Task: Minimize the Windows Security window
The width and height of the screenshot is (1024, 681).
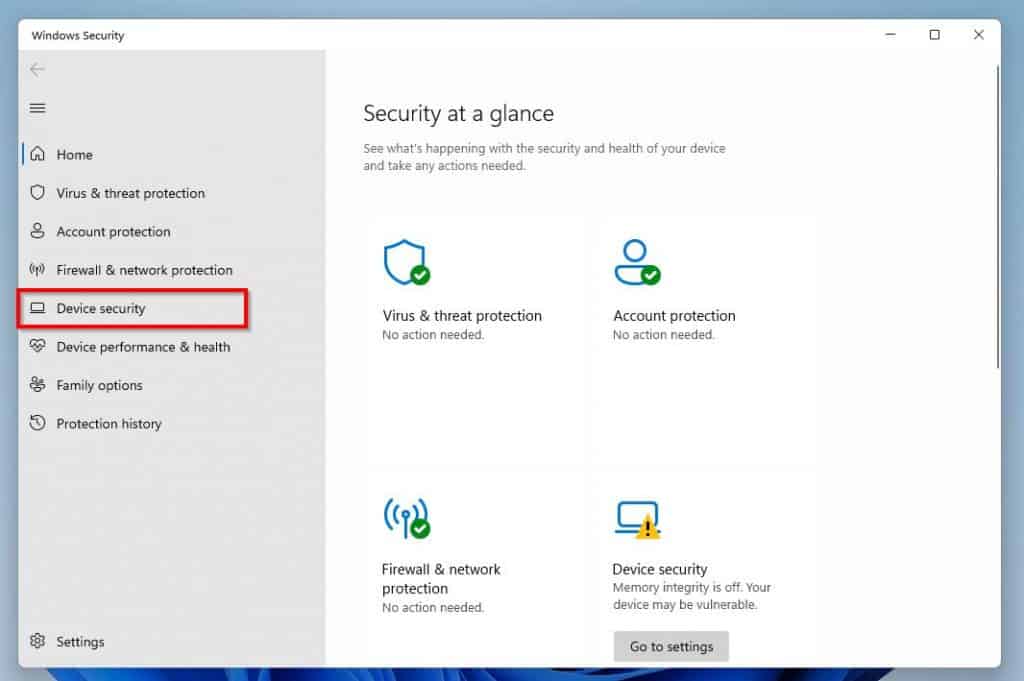Action: point(890,35)
